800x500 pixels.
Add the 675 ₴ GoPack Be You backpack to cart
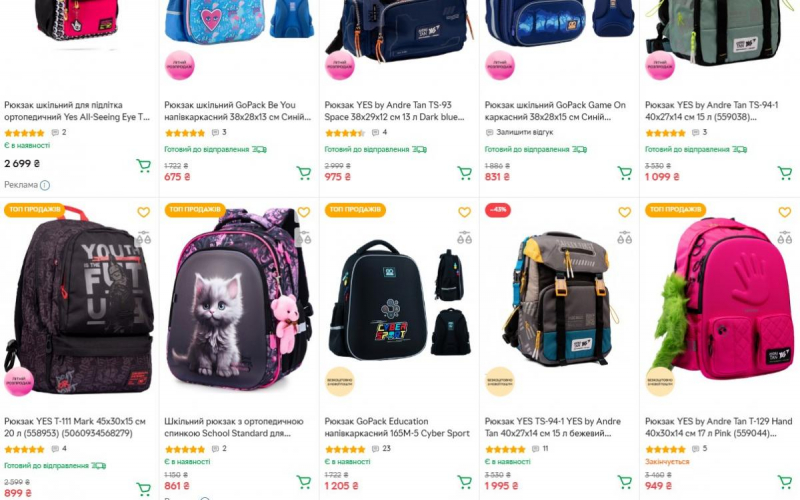pos(304,173)
